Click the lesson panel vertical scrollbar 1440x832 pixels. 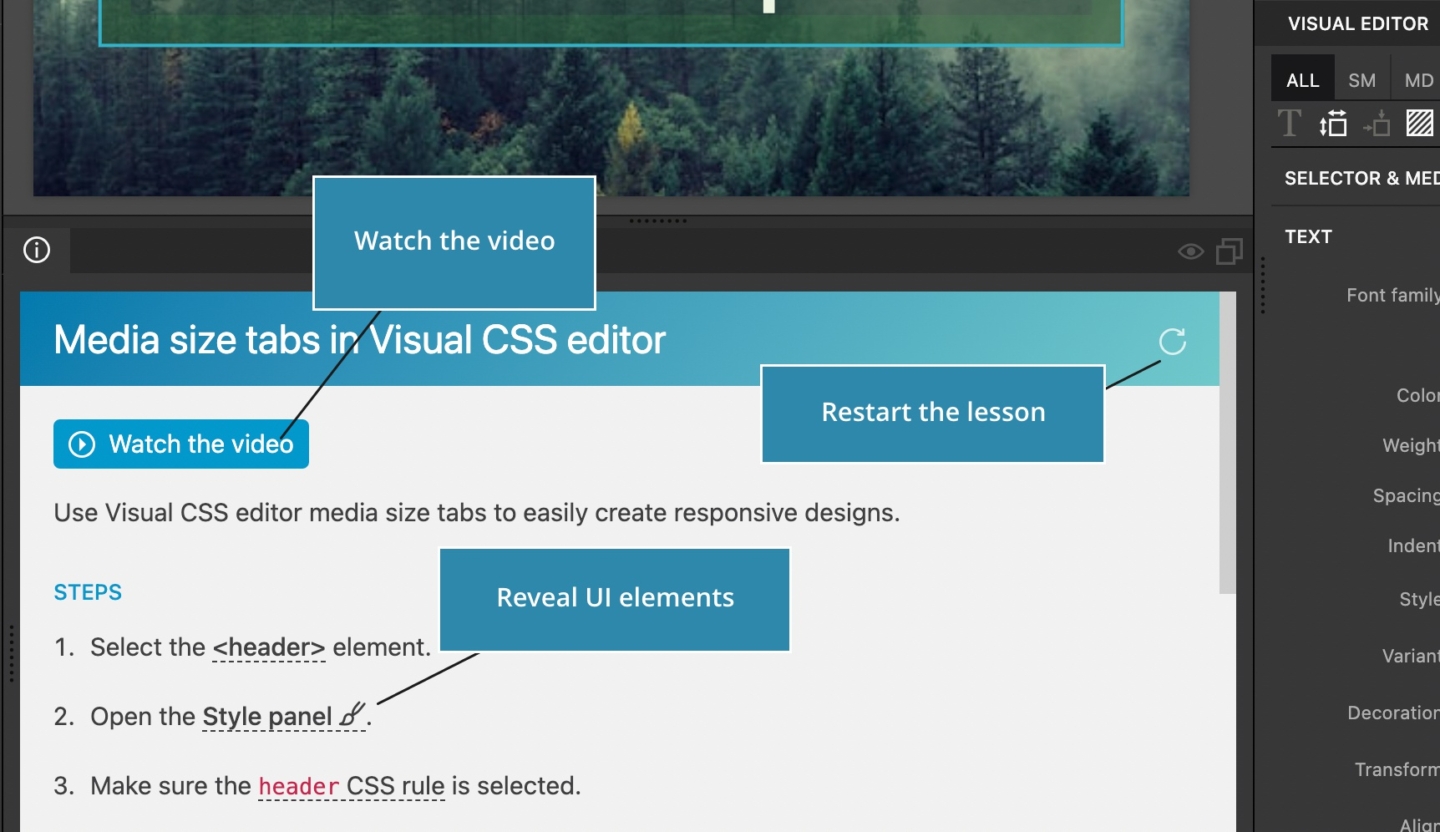[1227, 450]
